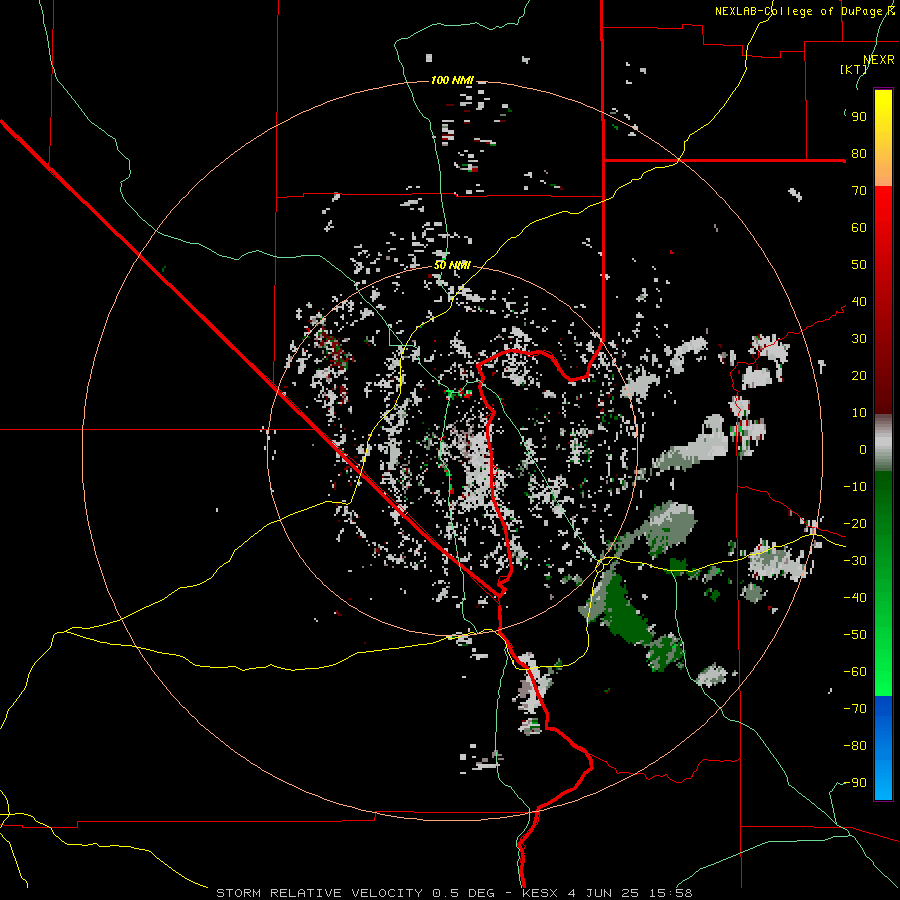Click the 0 value on the velocity scale

(x=863, y=450)
